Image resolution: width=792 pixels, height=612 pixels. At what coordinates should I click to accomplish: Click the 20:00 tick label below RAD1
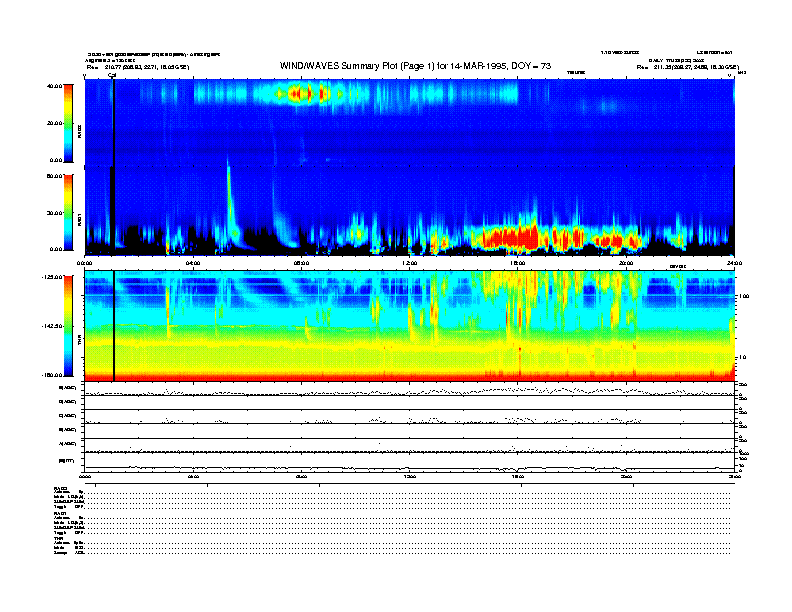pos(626,263)
